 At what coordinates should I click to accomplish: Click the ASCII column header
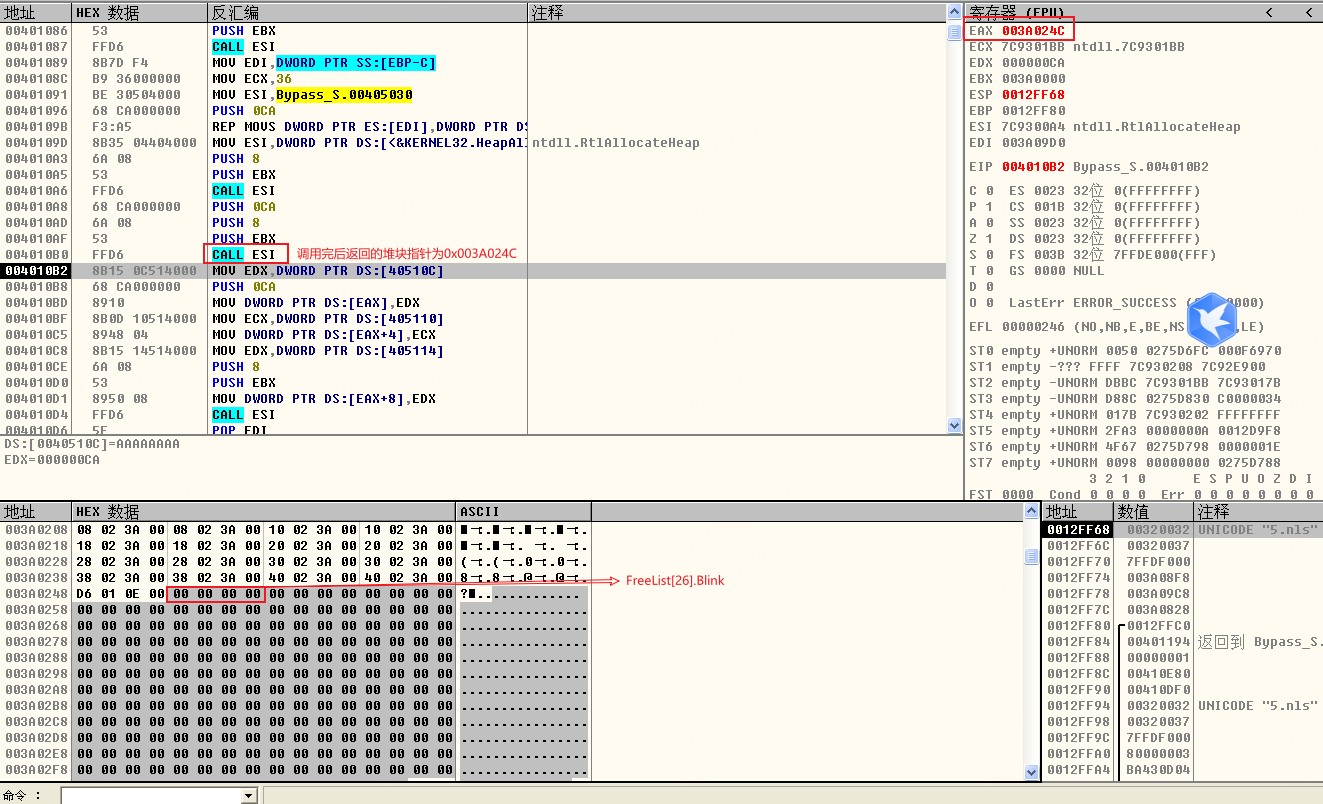[x=523, y=511]
